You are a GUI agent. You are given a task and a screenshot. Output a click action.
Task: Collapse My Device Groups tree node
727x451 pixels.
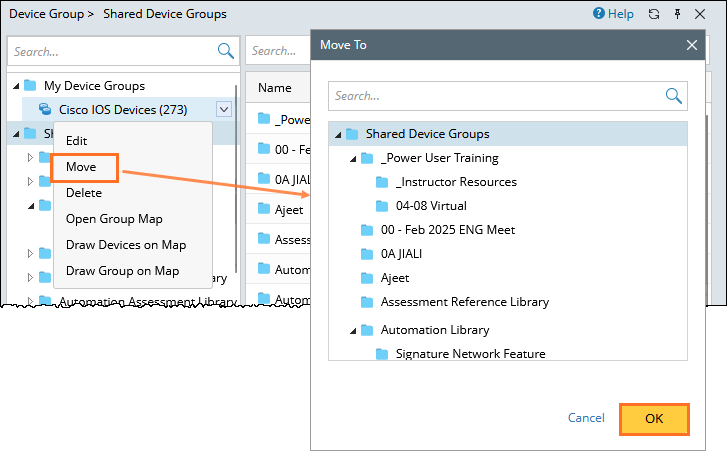14,86
